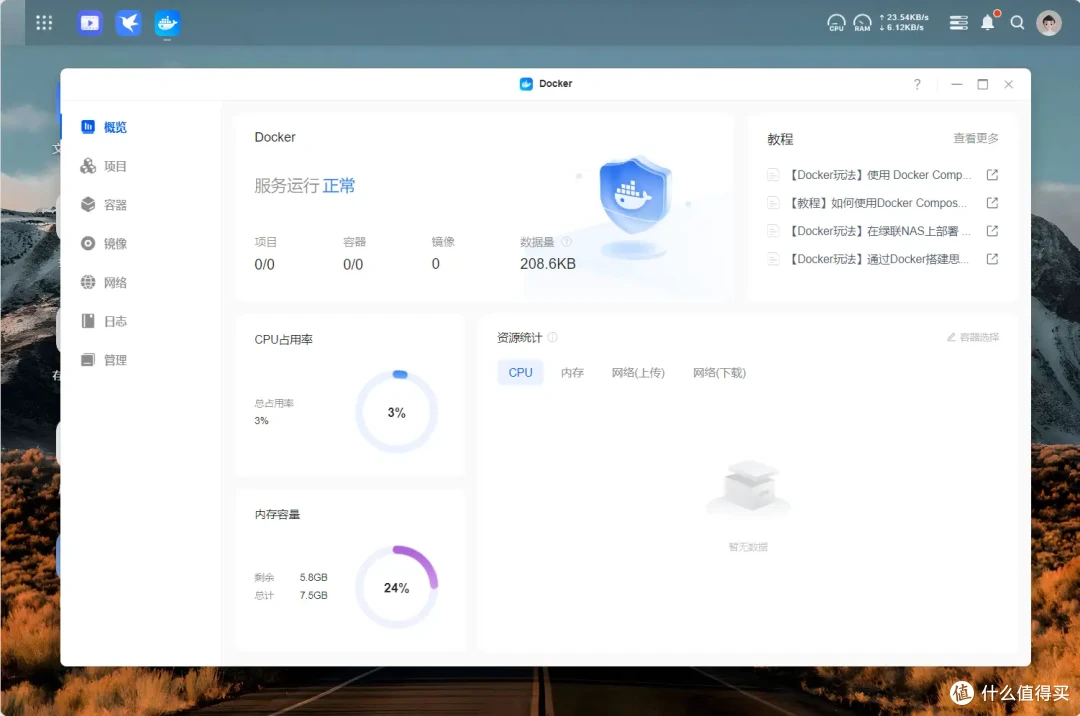The width and height of the screenshot is (1080, 716).
Task: Click the 24% memory gauge
Action: point(397,587)
